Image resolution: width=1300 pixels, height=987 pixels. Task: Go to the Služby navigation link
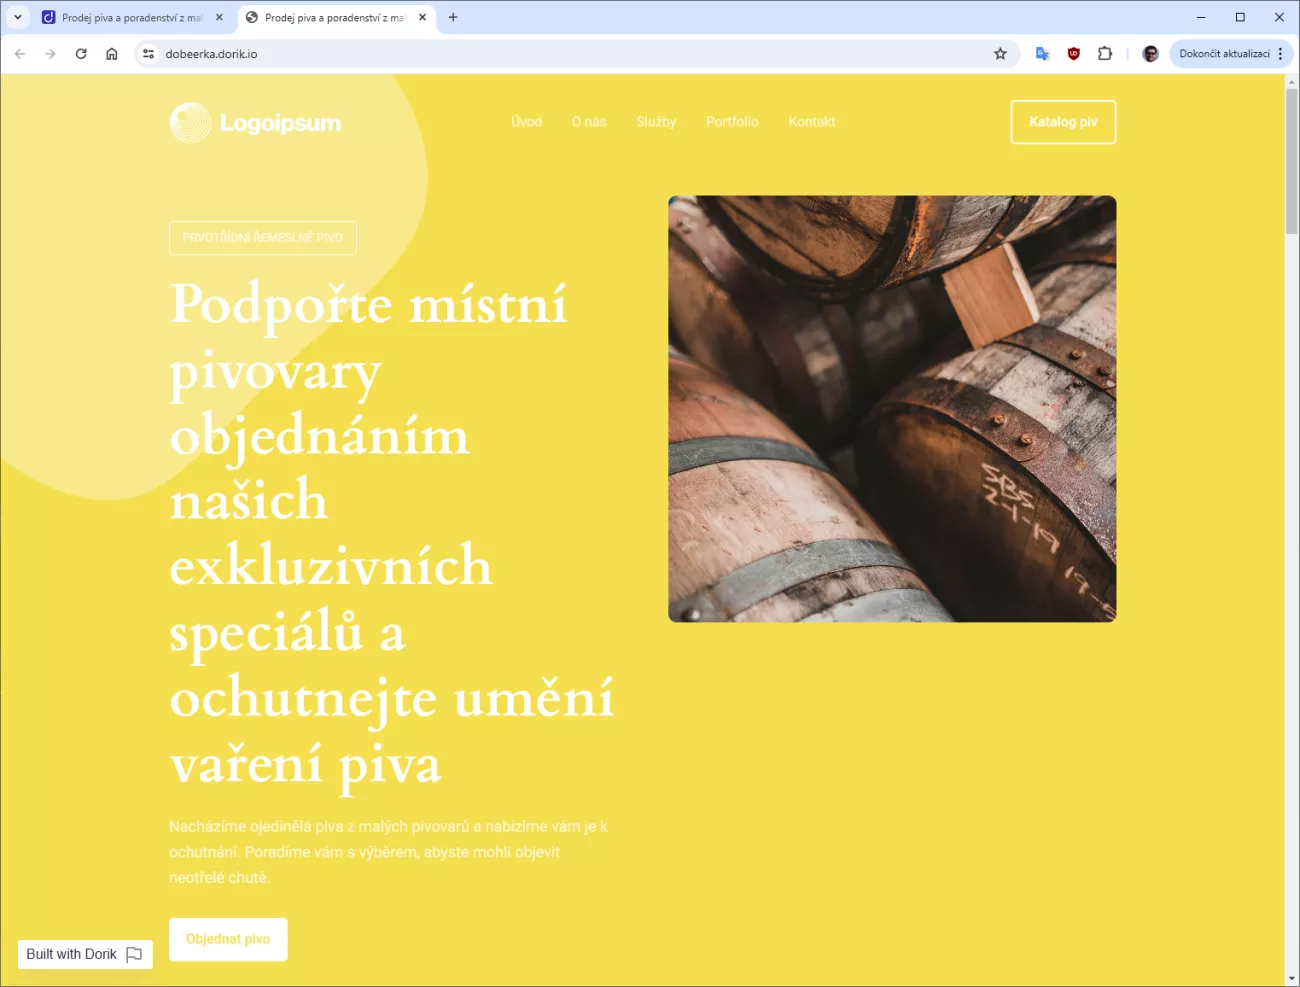(656, 122)
